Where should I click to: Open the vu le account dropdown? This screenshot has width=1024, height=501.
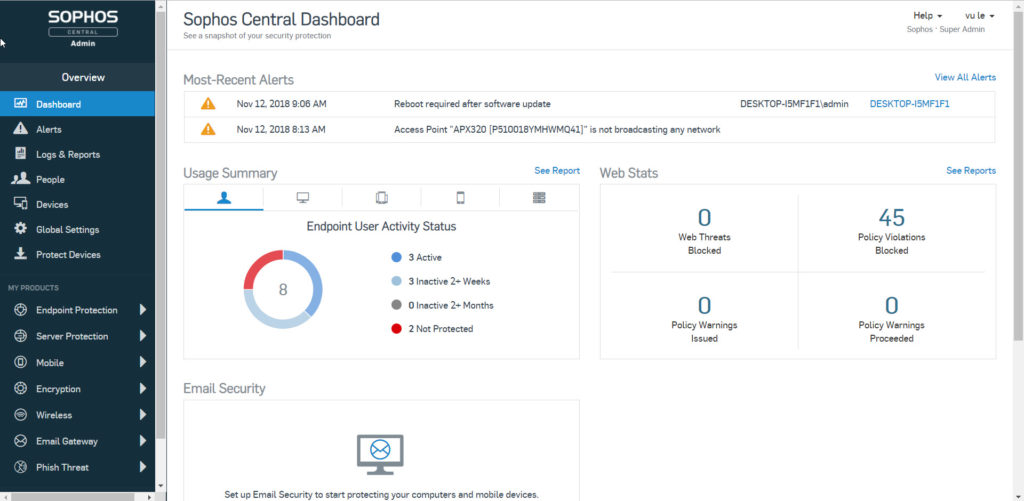coord(980,16)
